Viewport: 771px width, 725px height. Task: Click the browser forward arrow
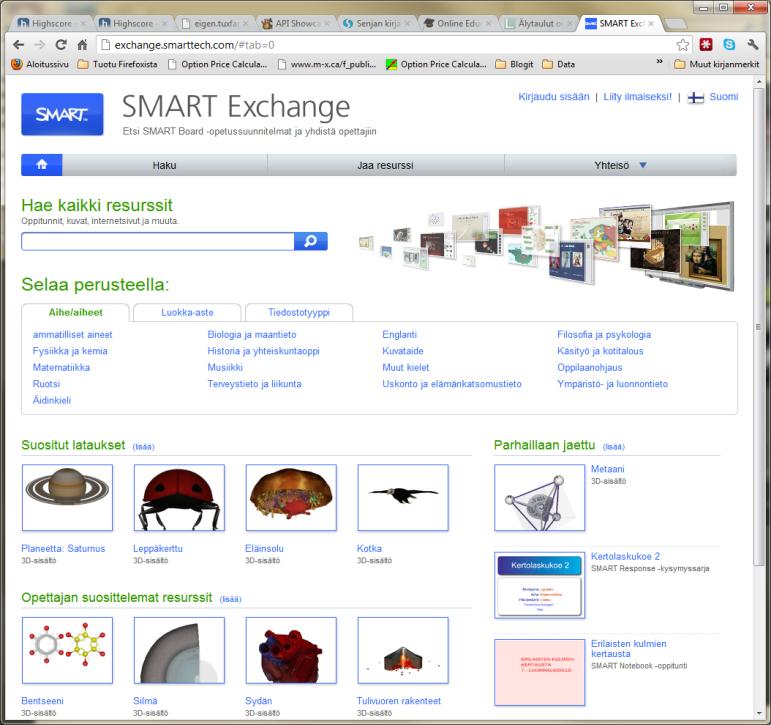coord(39,45)
